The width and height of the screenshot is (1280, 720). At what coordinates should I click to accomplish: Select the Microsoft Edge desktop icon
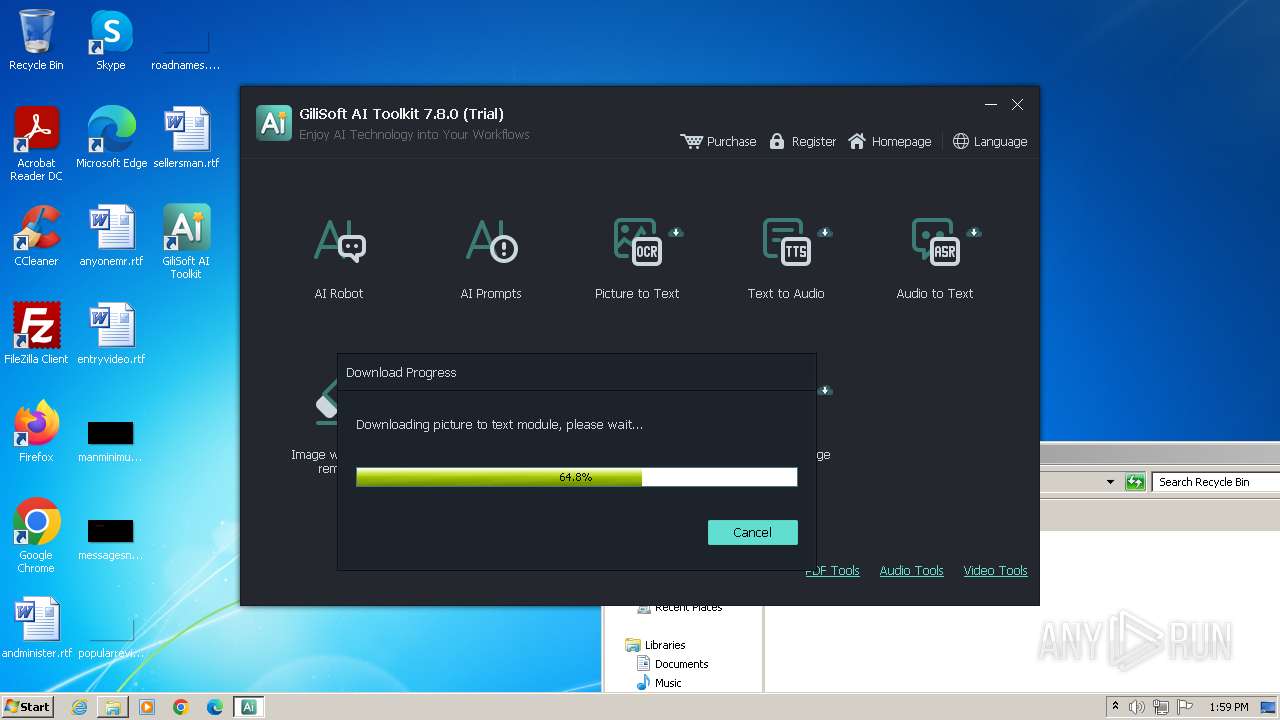[111, 138]
